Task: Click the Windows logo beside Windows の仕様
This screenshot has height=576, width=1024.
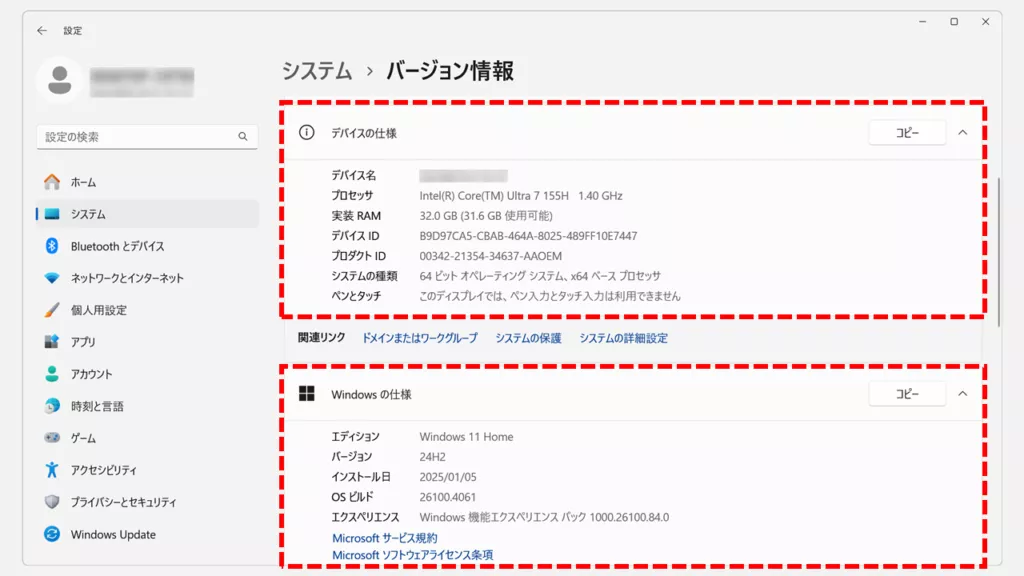Action: [306, 394]
